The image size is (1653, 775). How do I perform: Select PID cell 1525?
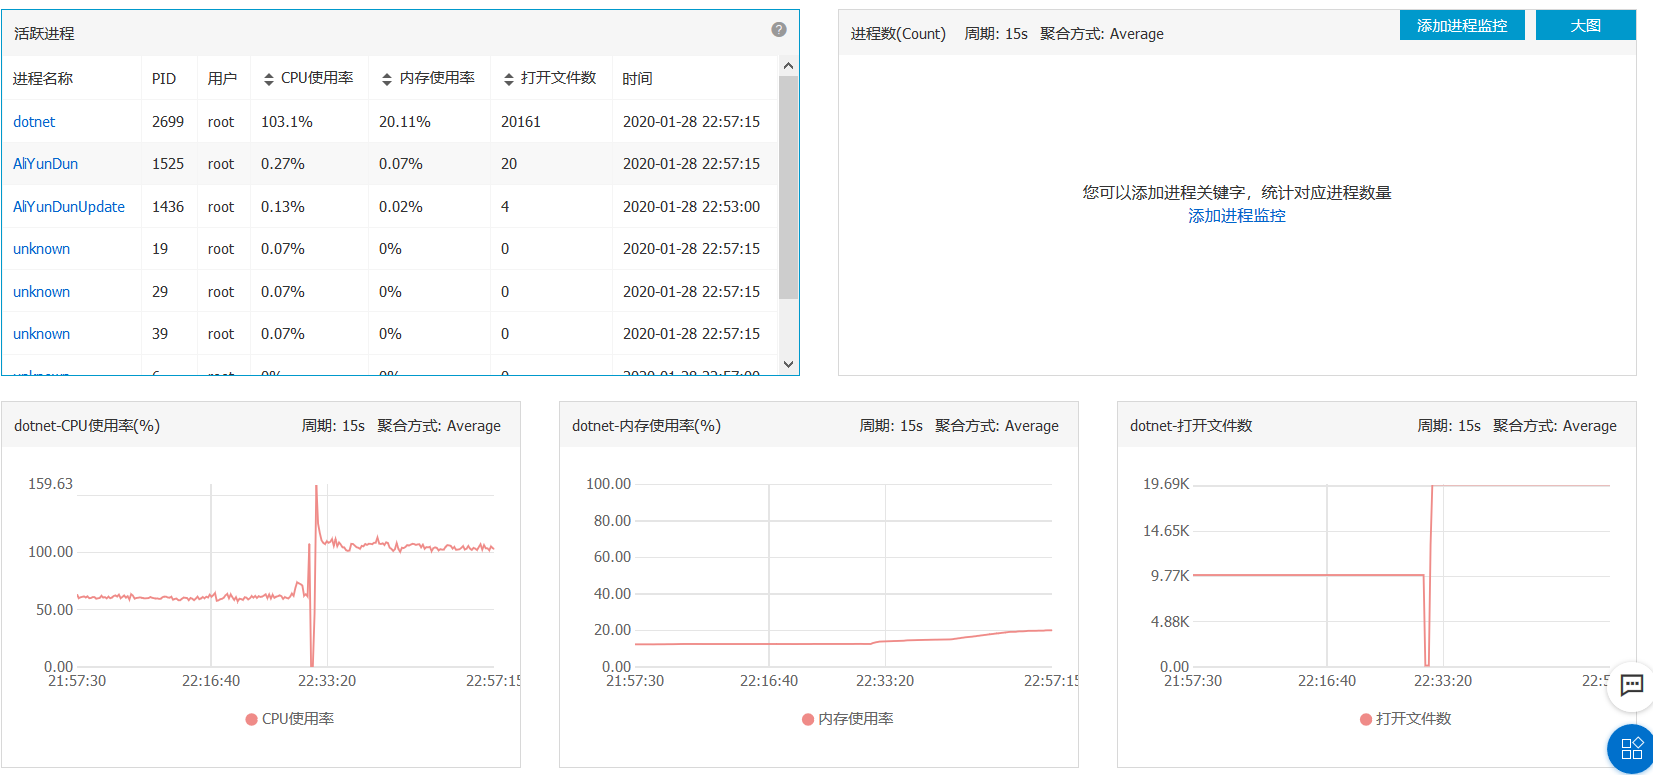pyautogui.click(x=168, y=164)
